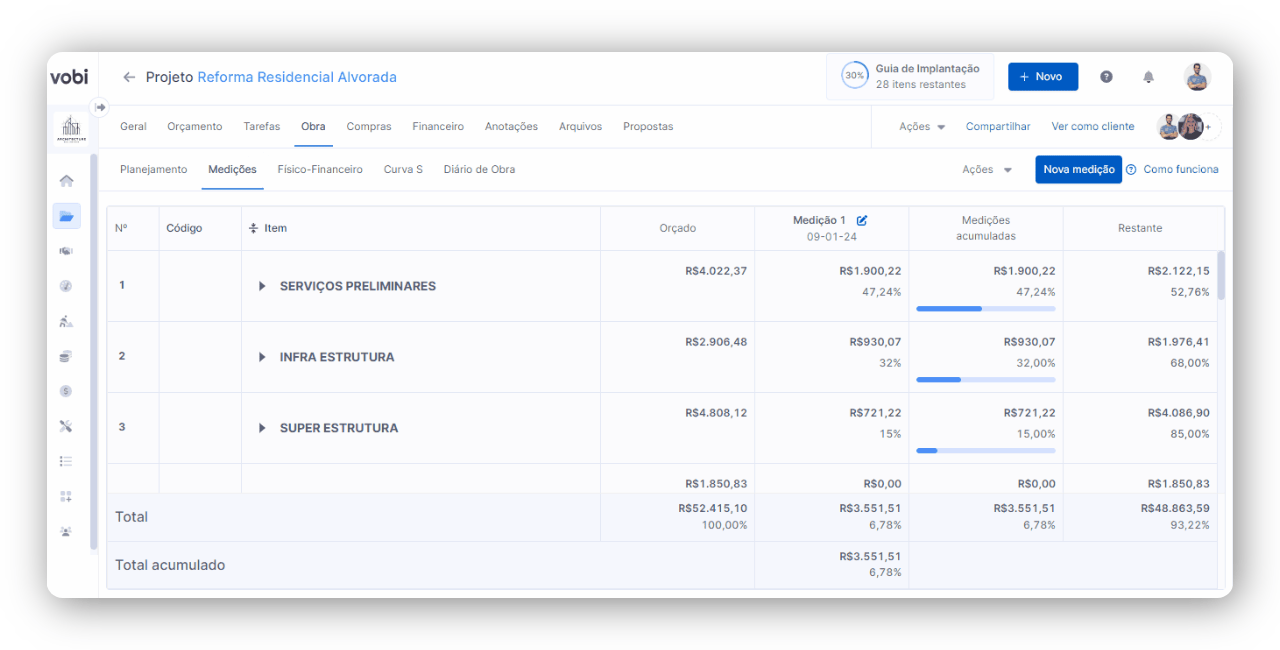Switch to the Orçamento tab
Image resolution: width=1280 pixels, height=650 pixels.
point(194,127)
